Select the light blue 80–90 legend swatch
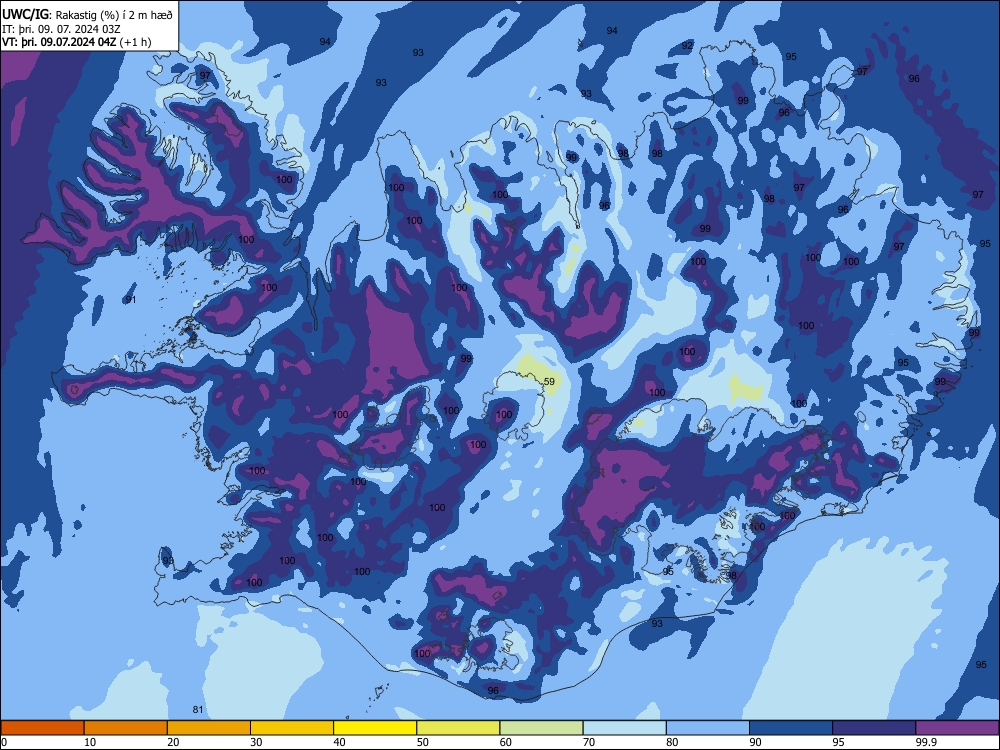This screenshot has height=750, width=1000. click(708, 728)
